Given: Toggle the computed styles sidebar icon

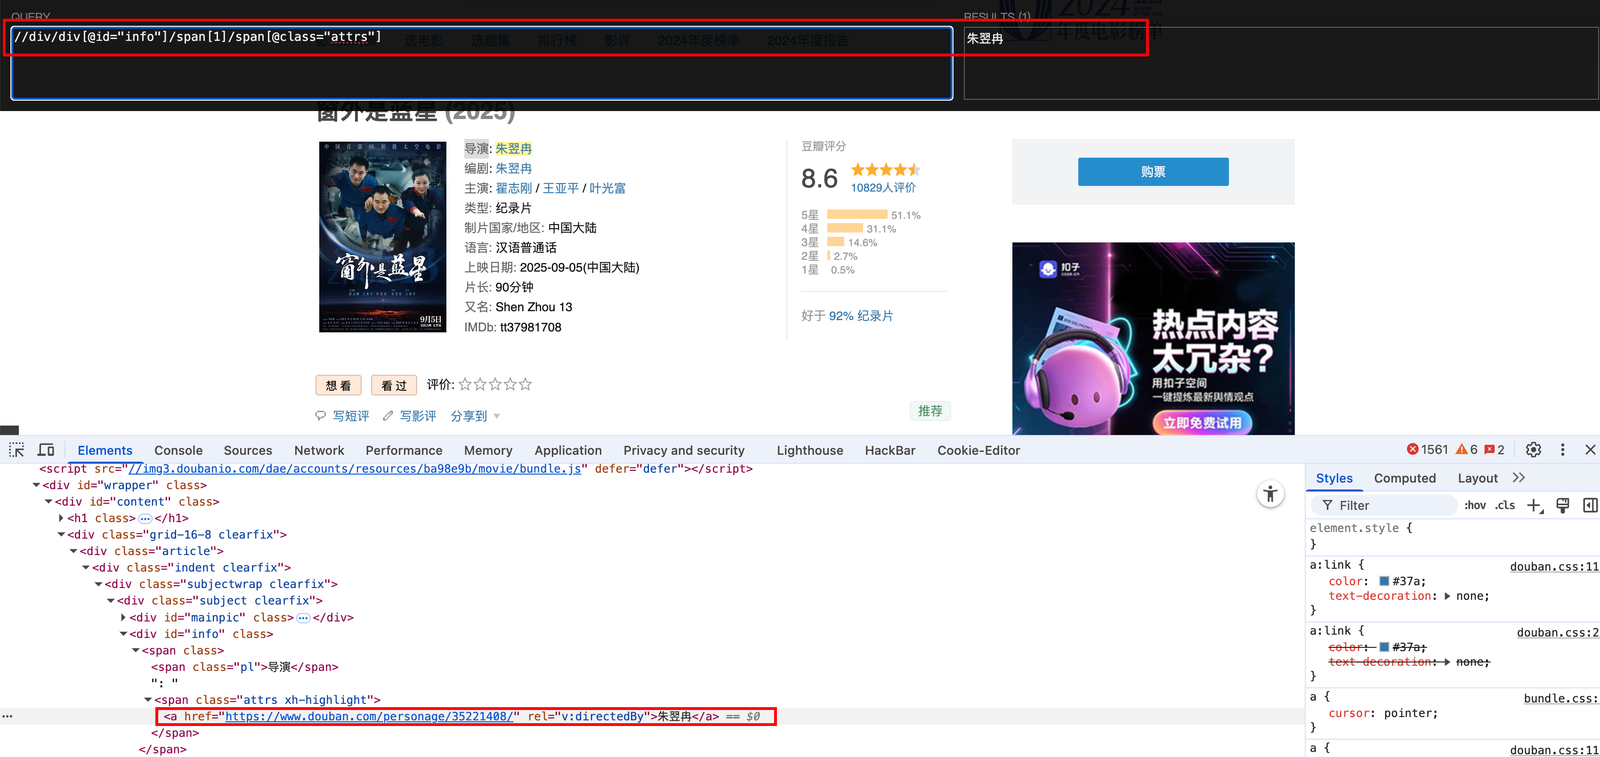Looking at the screenshot, I should (x=1590, y=505).
